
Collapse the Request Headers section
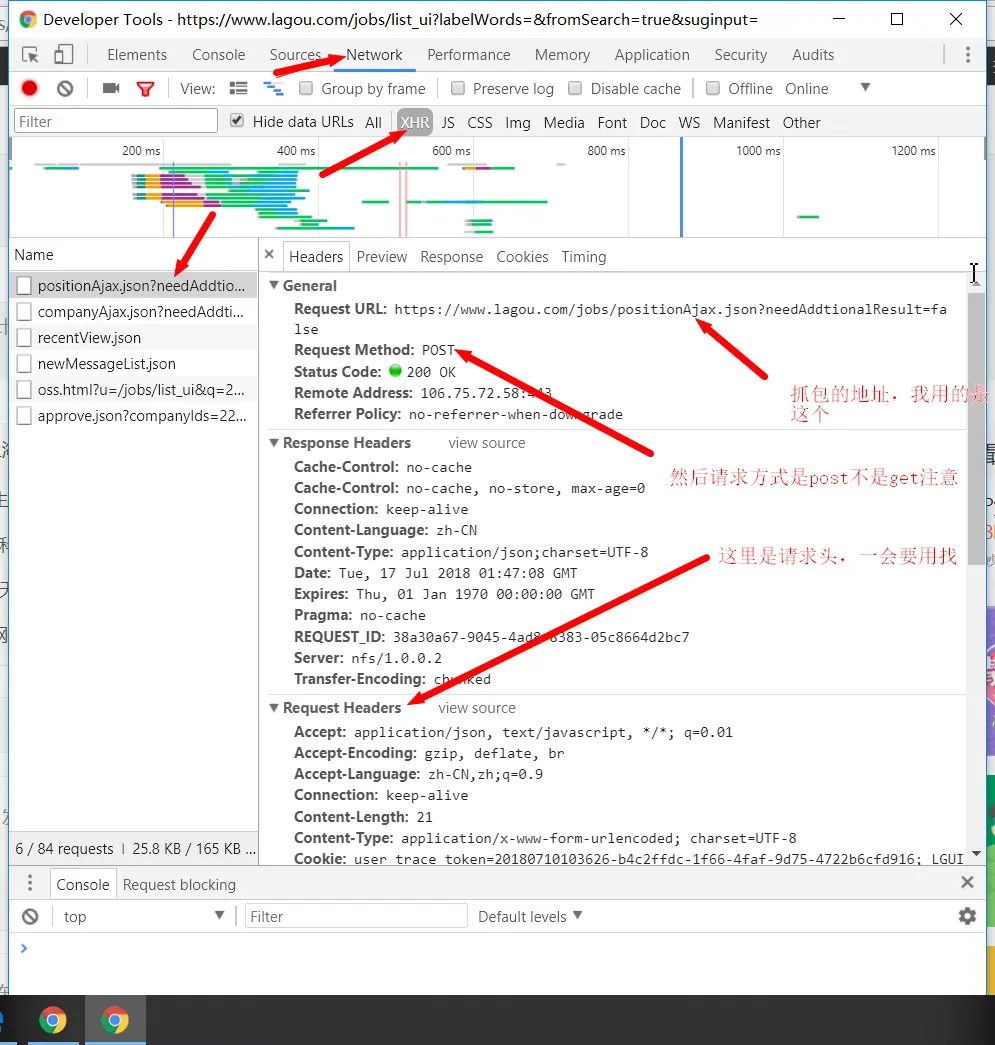274,707
